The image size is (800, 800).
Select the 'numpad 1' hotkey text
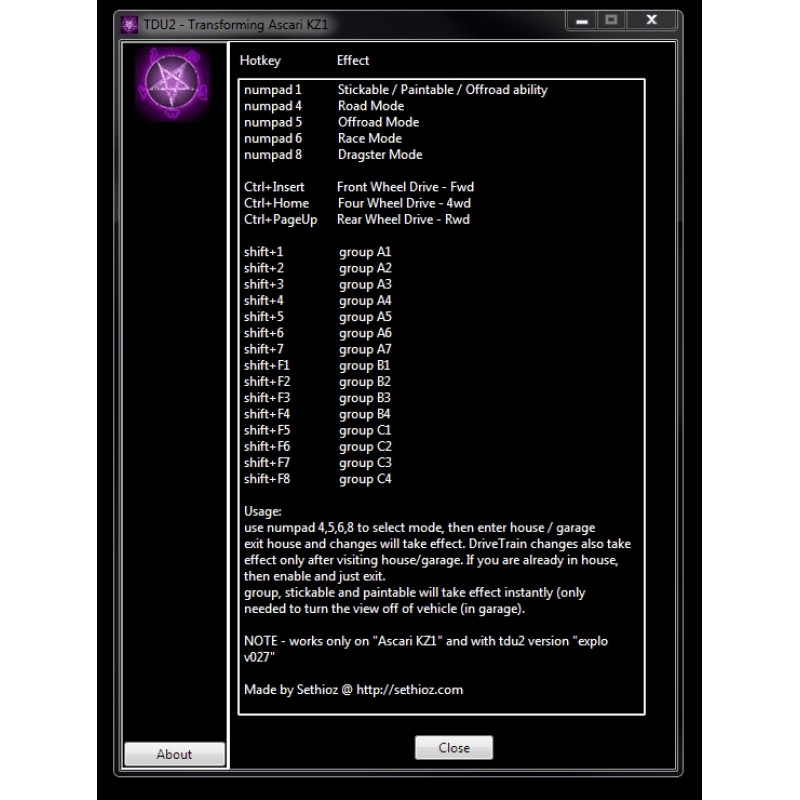[x=272, y=90]
